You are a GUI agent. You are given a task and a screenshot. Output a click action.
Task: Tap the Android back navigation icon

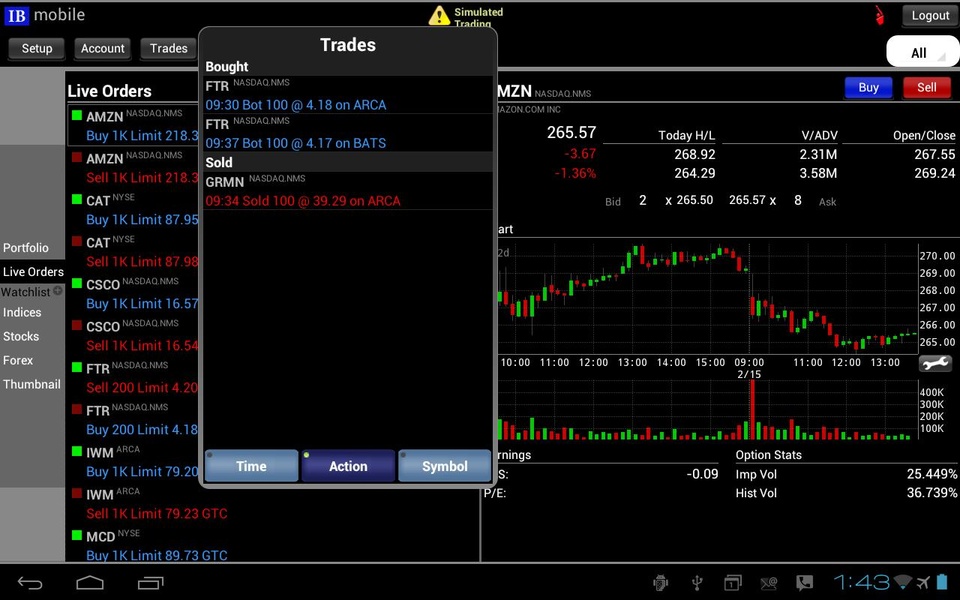(x=29, y=582)
